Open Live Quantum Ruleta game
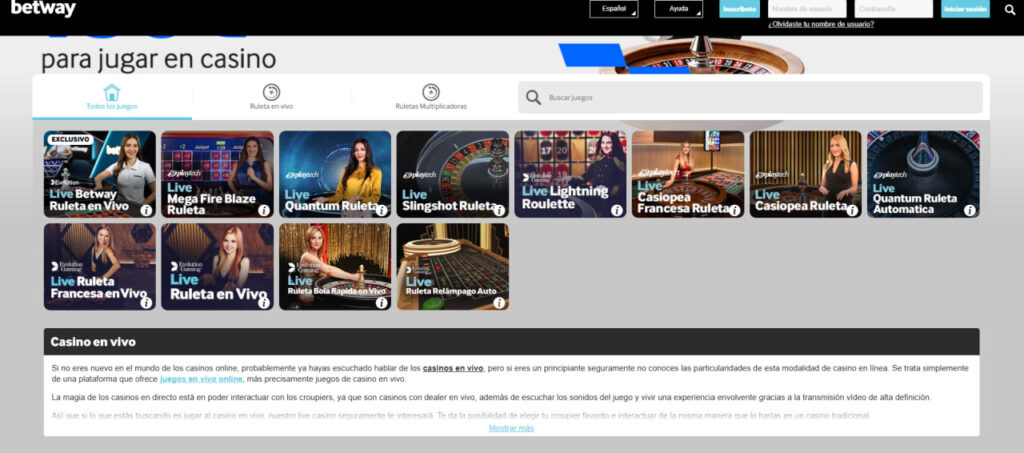The image size is (1024, 453). tap(335, 174)
